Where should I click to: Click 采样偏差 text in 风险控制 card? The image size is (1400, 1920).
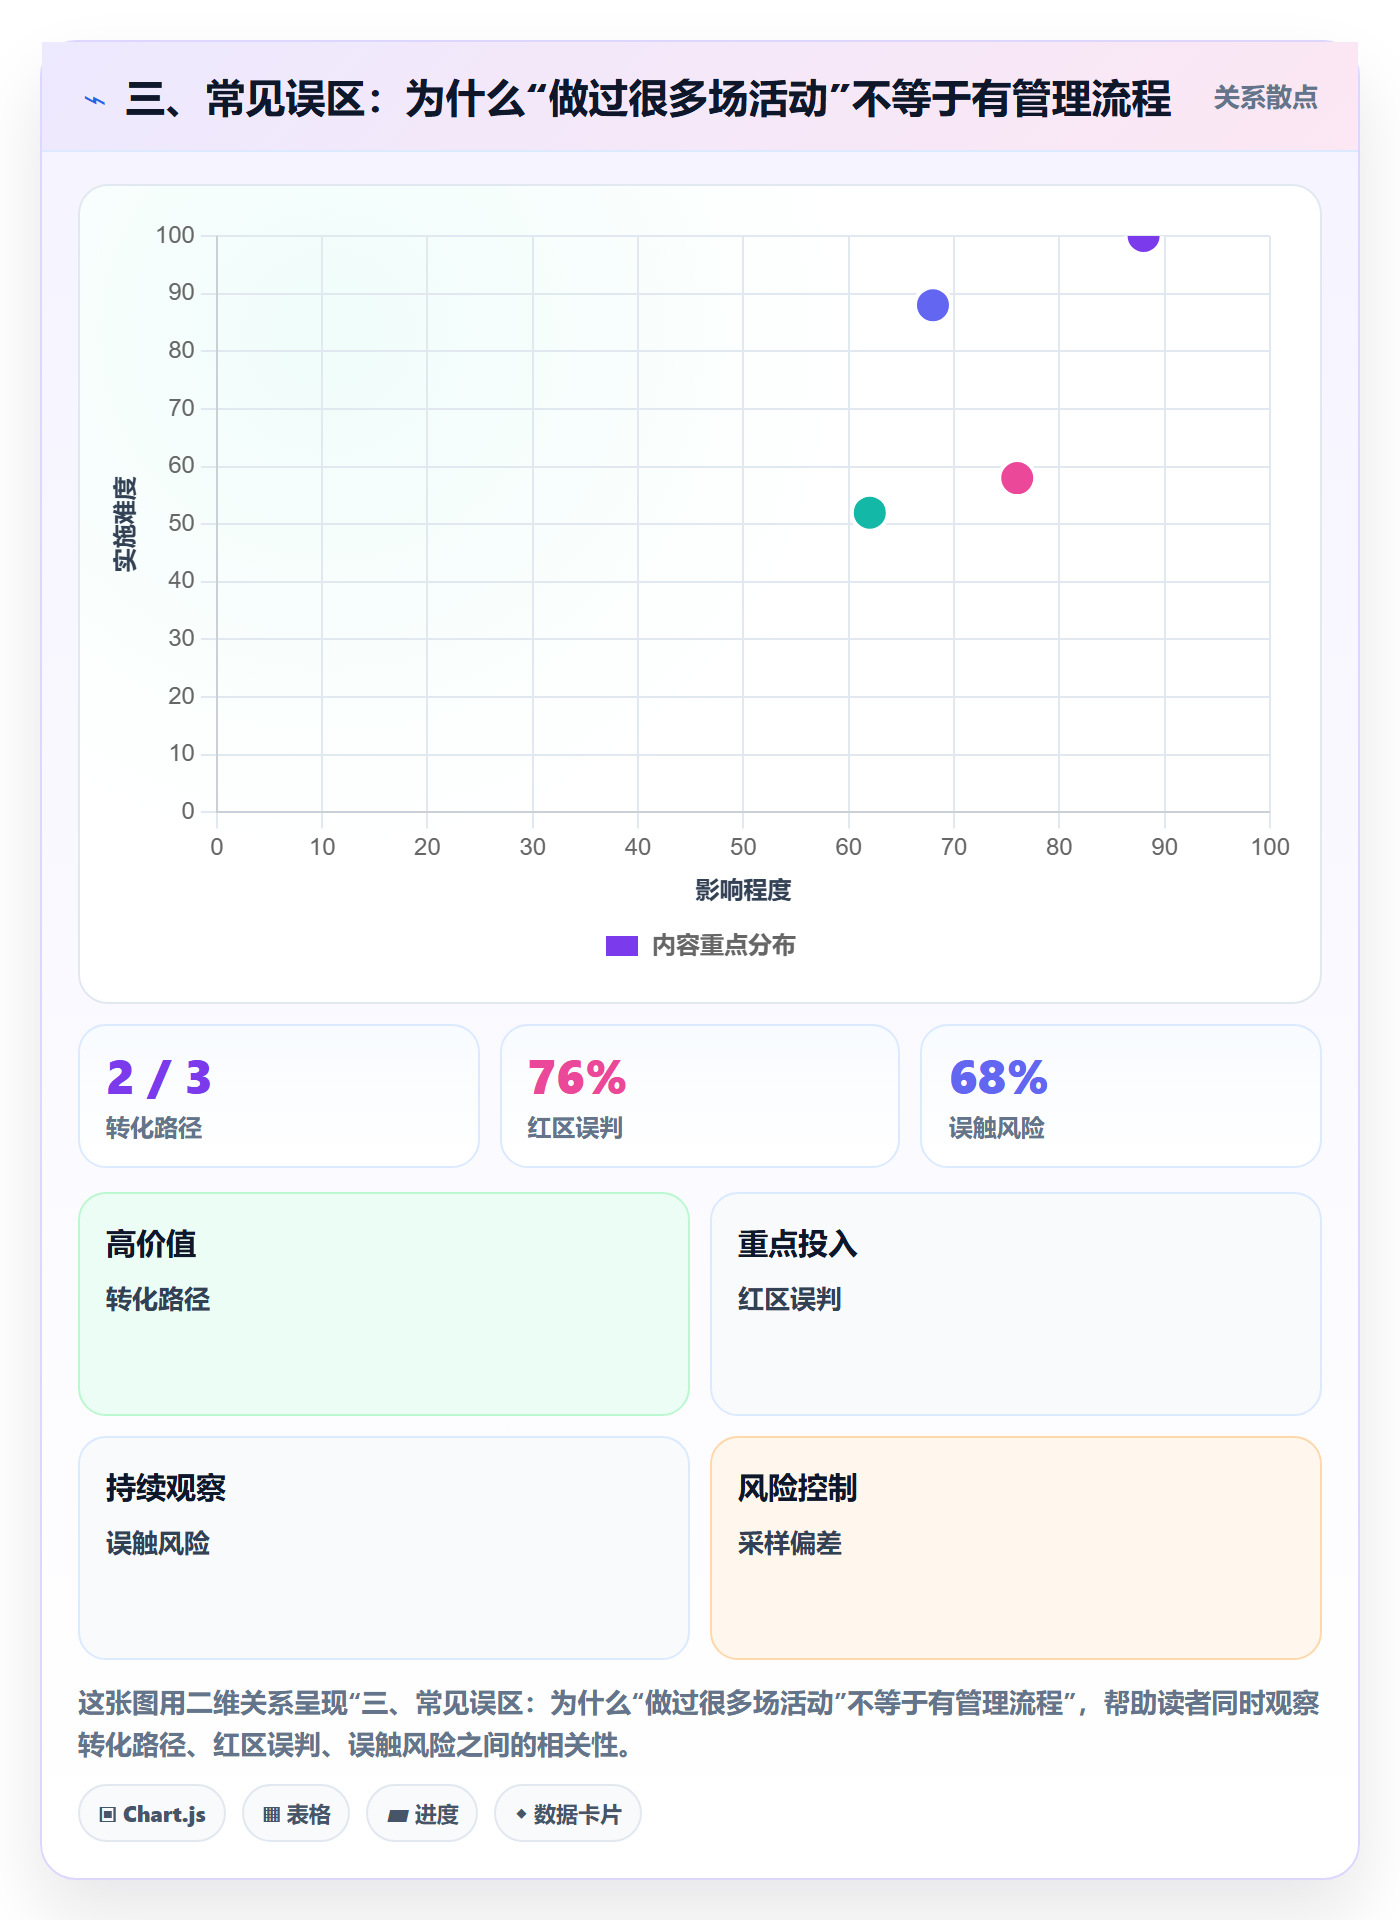pyautogui.click(x=790, y=1543)
